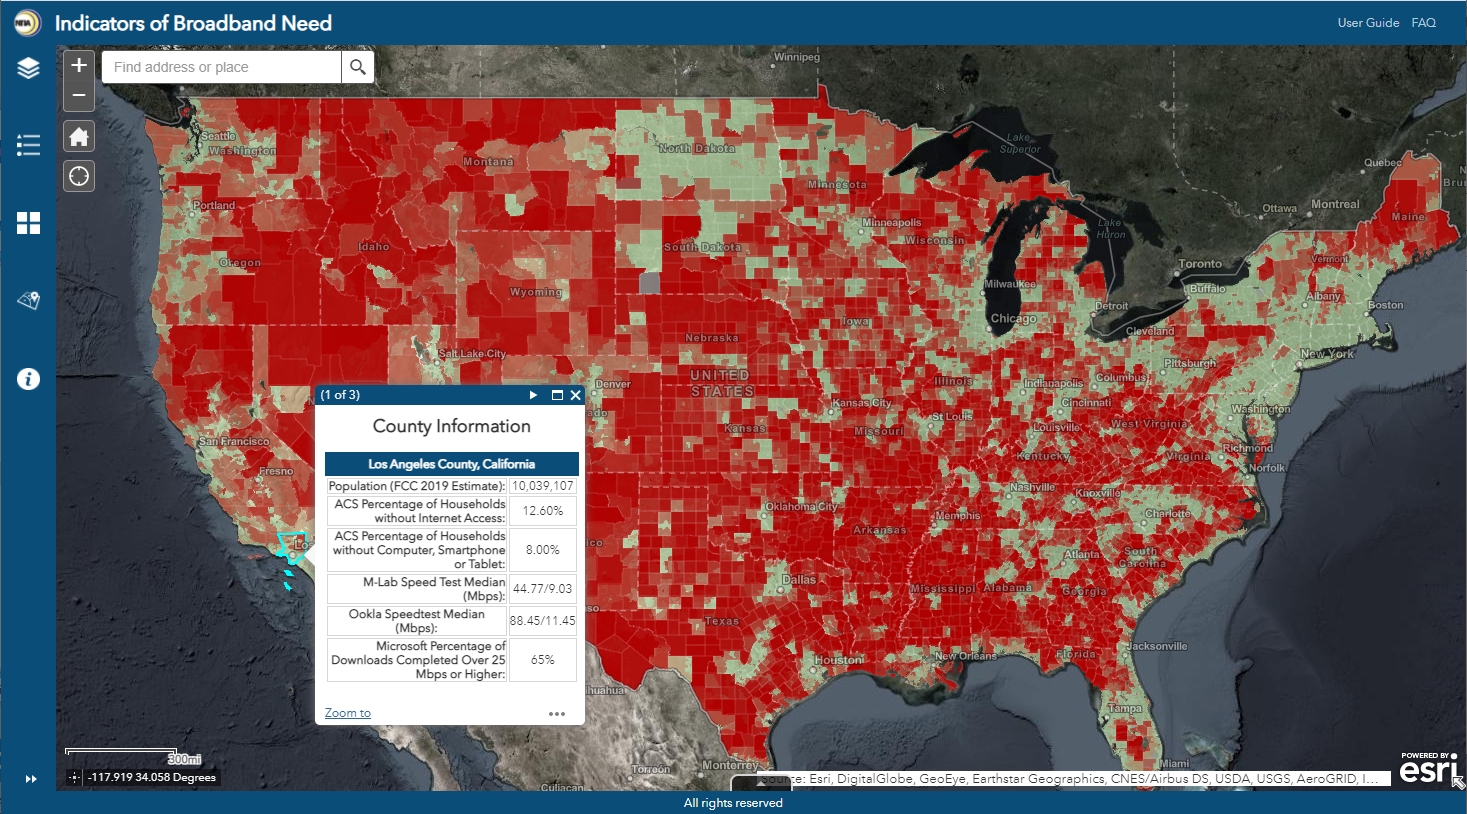1467x814 pixels.
Task: Dock the County Information popup
Action: (x=557, y=395)
